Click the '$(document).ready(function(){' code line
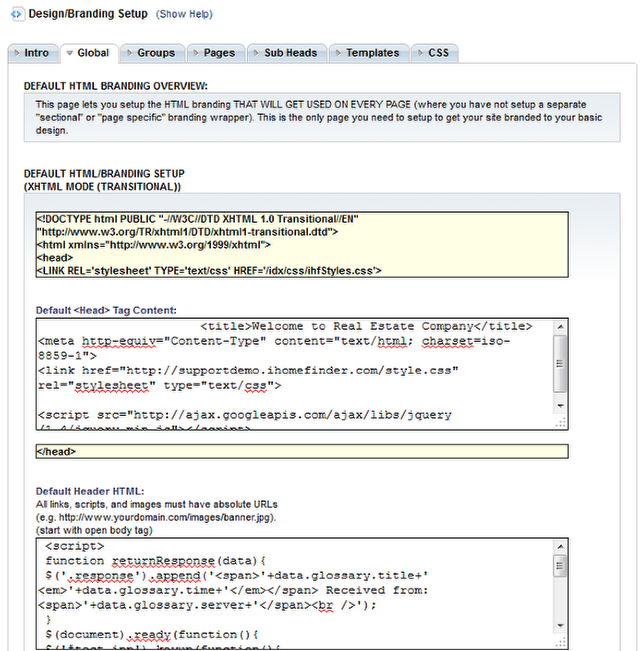Screen dimensions: 640x651 (x=151, y=635)
